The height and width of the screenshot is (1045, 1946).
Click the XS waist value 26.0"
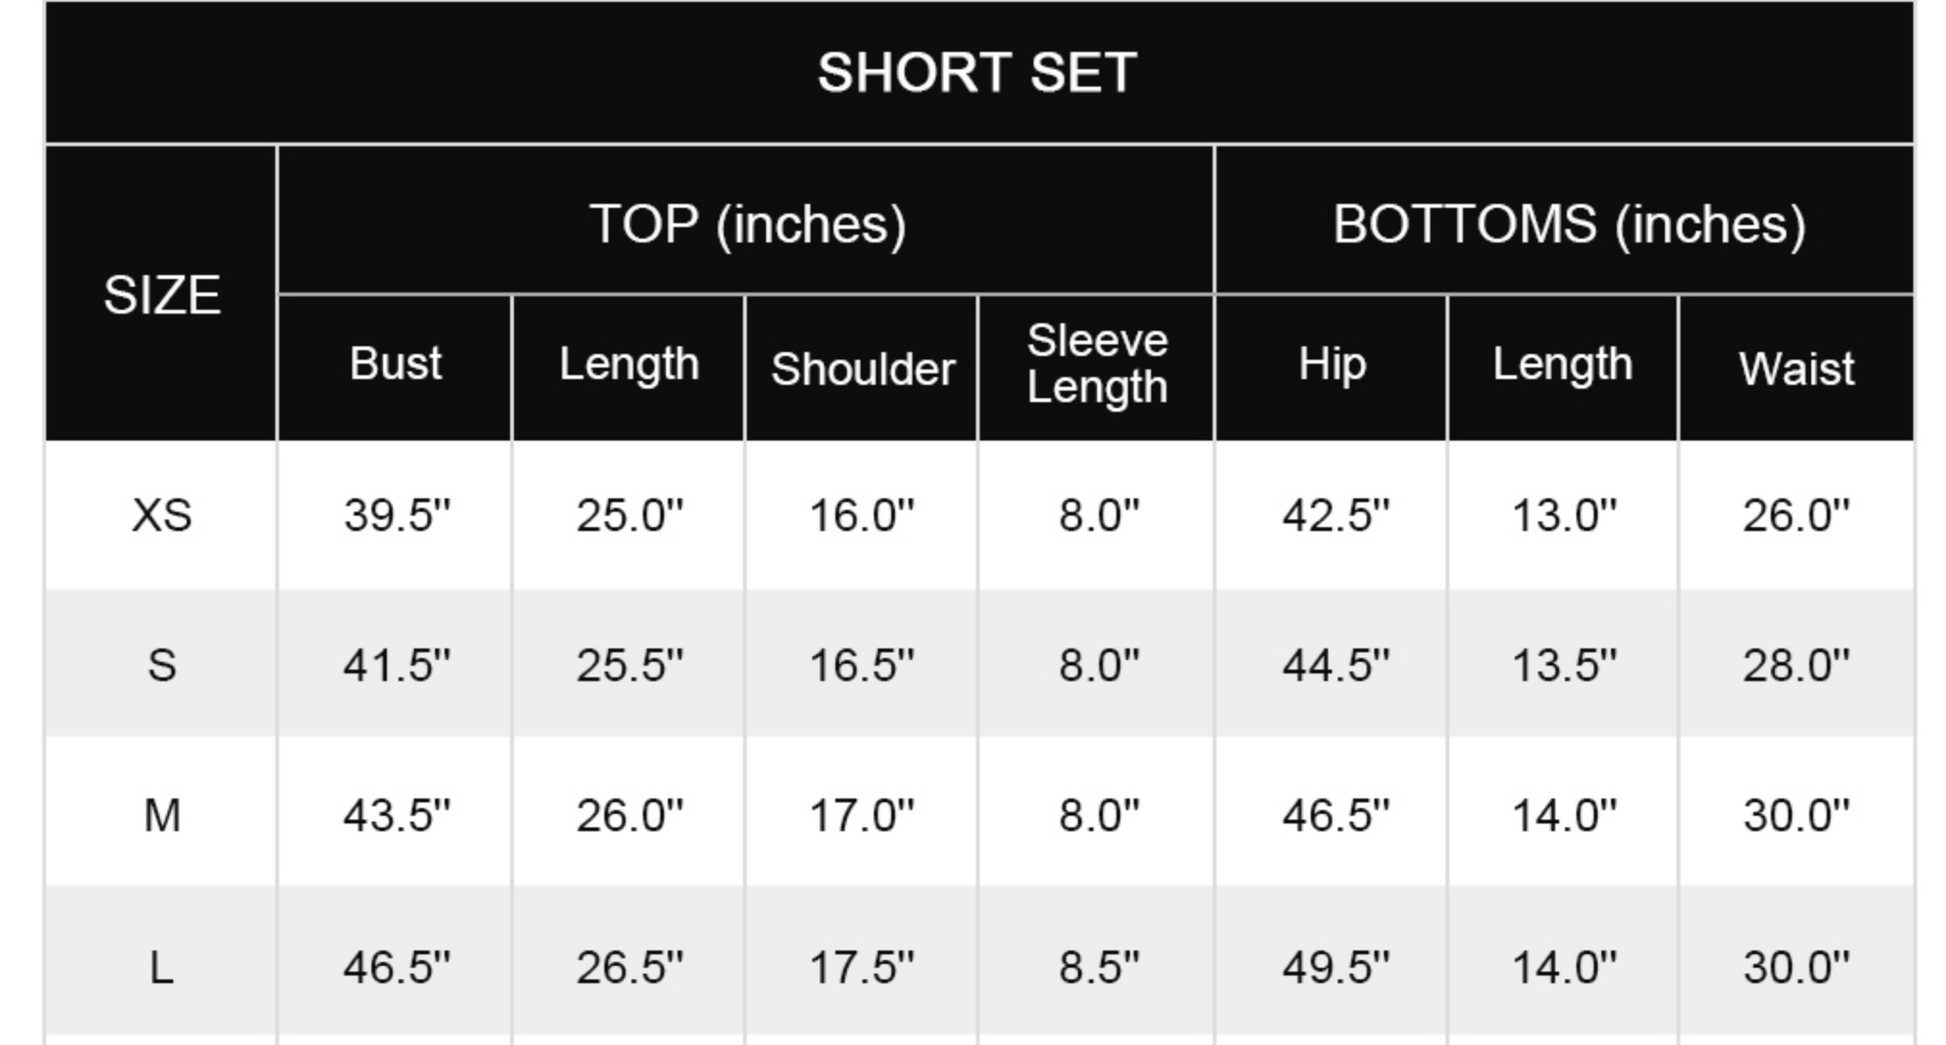point(1795,516)
